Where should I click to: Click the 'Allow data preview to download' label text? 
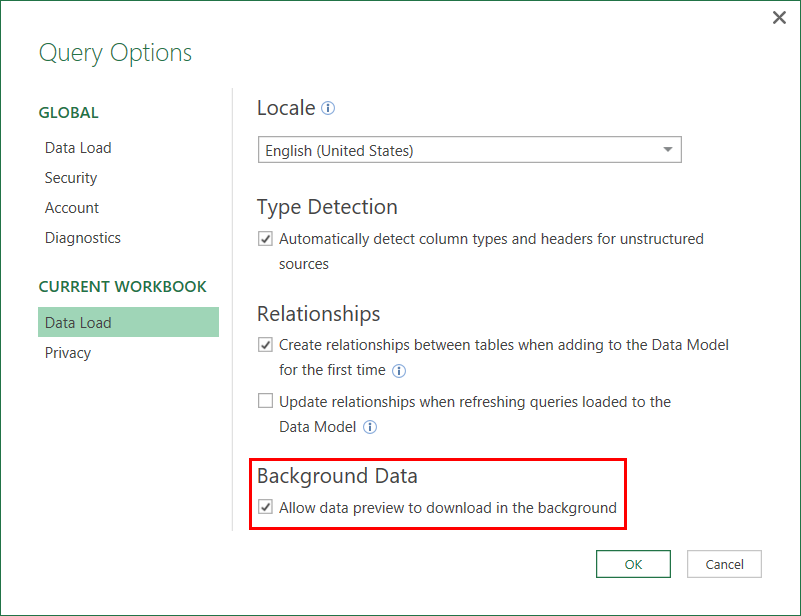click(x=448, y=508)
